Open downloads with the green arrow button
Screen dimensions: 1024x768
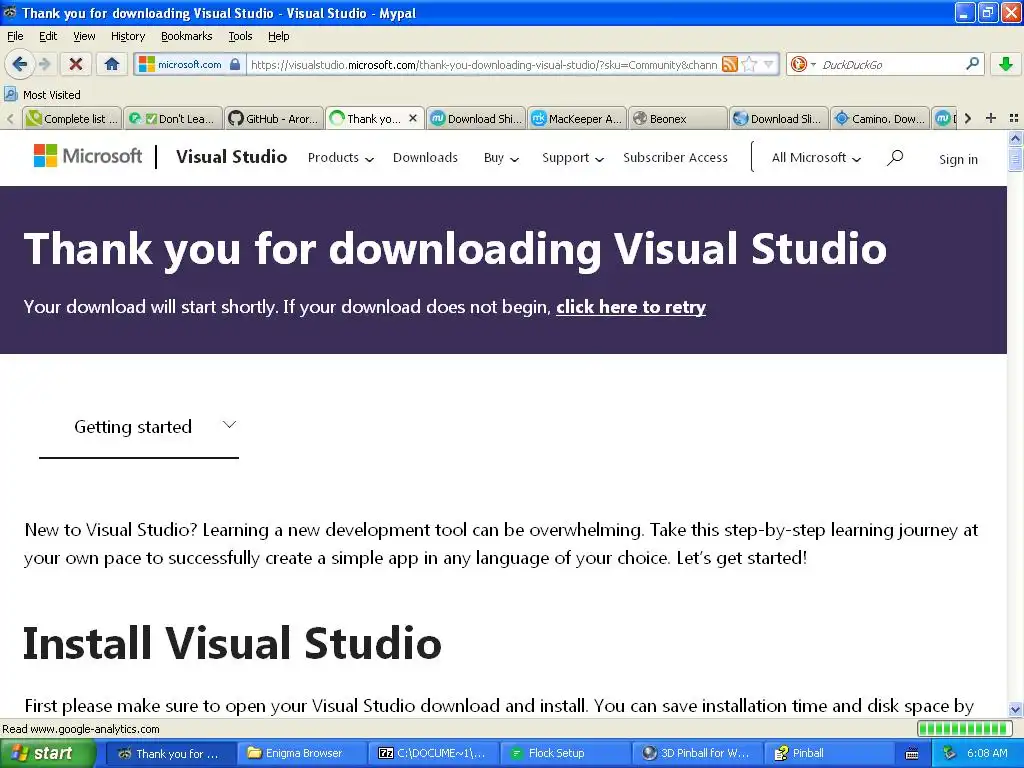(x=1006, y=64)
